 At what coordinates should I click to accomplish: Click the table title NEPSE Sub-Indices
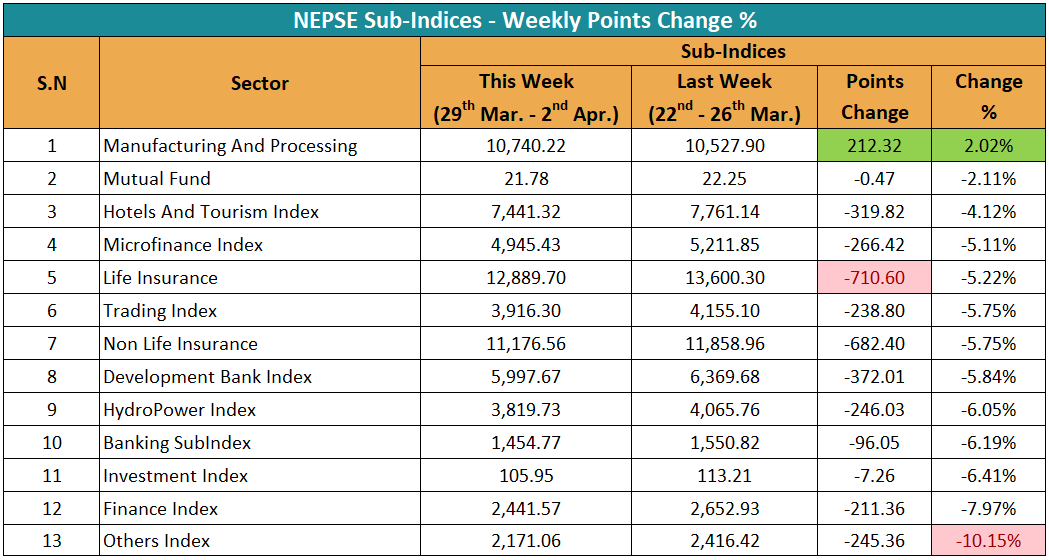(x=525, y=20)
